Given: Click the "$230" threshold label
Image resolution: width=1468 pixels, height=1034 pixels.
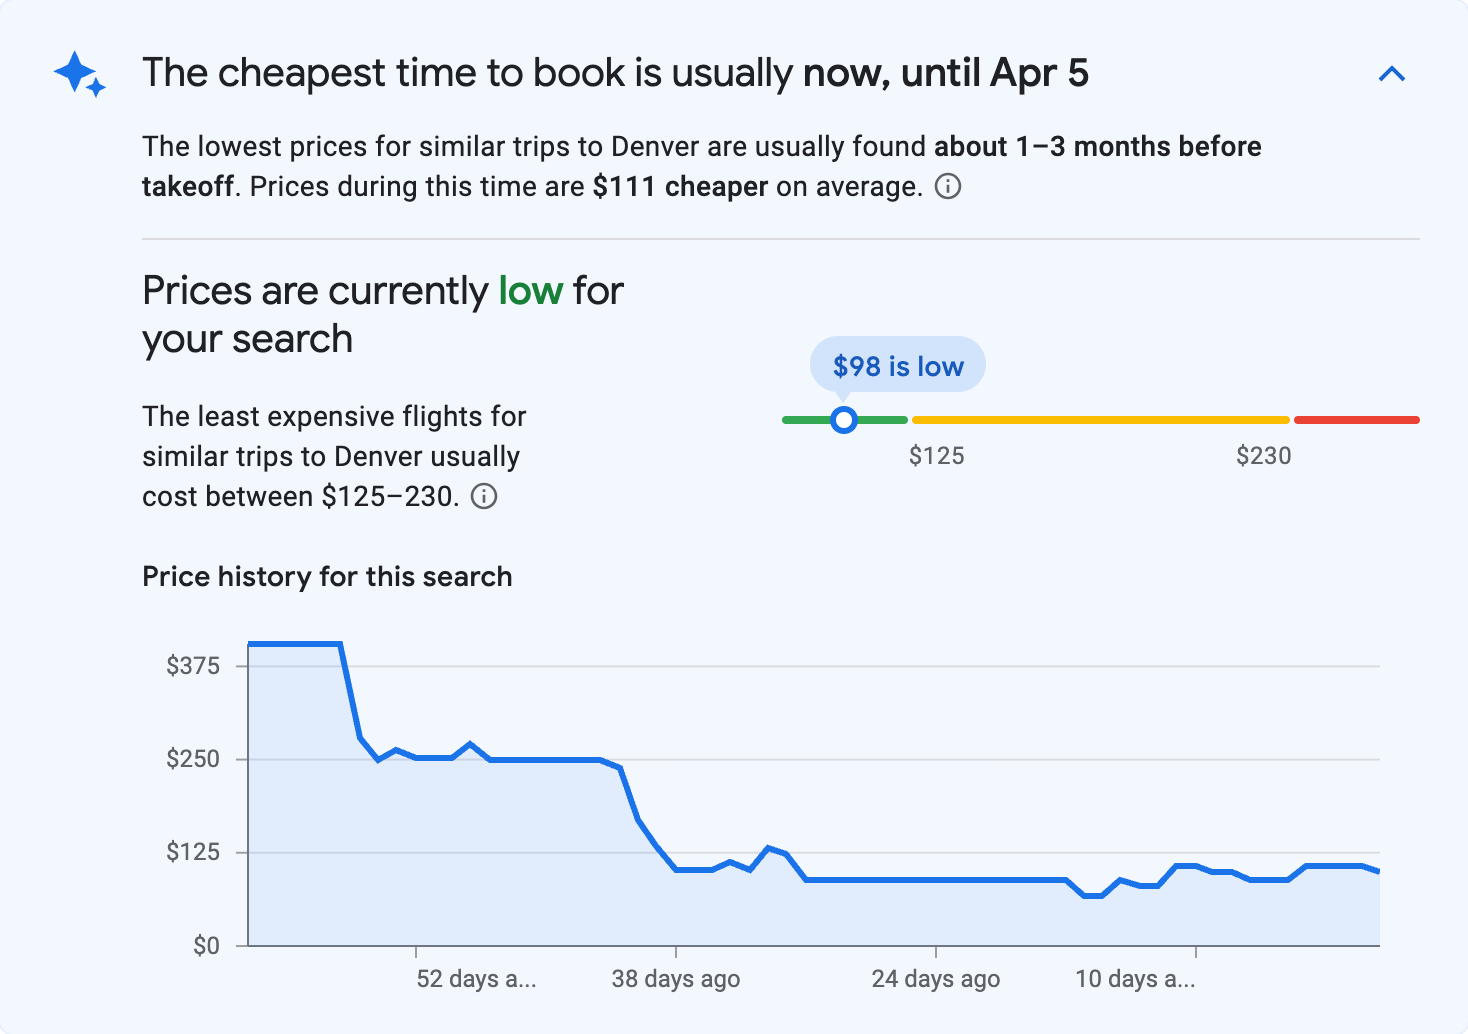Looking at the screenshot, I should pos(1264,455).
